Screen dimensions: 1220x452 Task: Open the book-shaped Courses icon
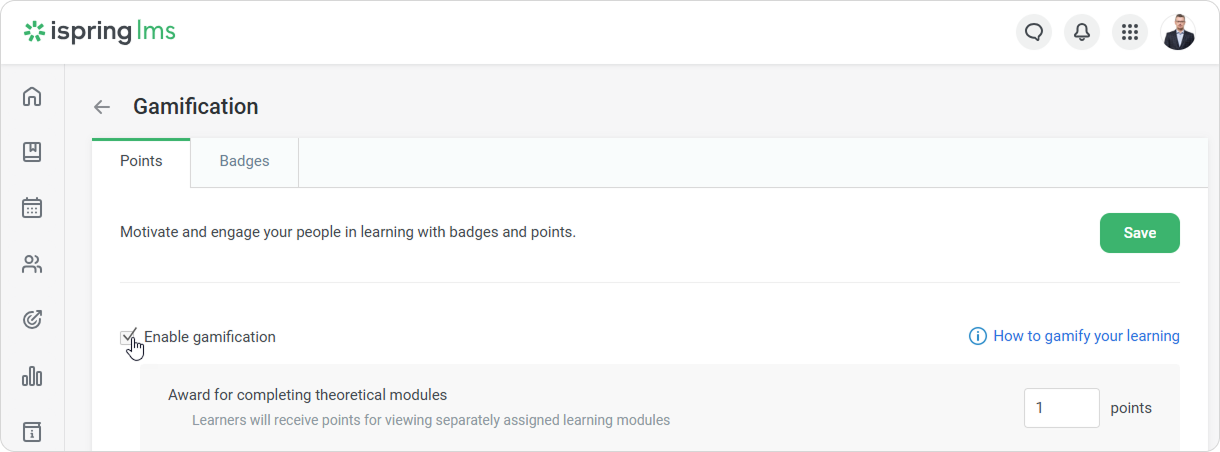32,152
